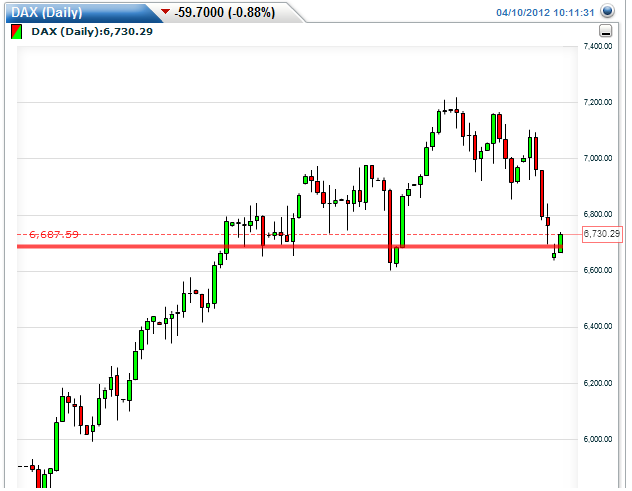Click the 6,800.00 price axis label
The height and width of the screenshot is (491, 632).
(598, 214)
